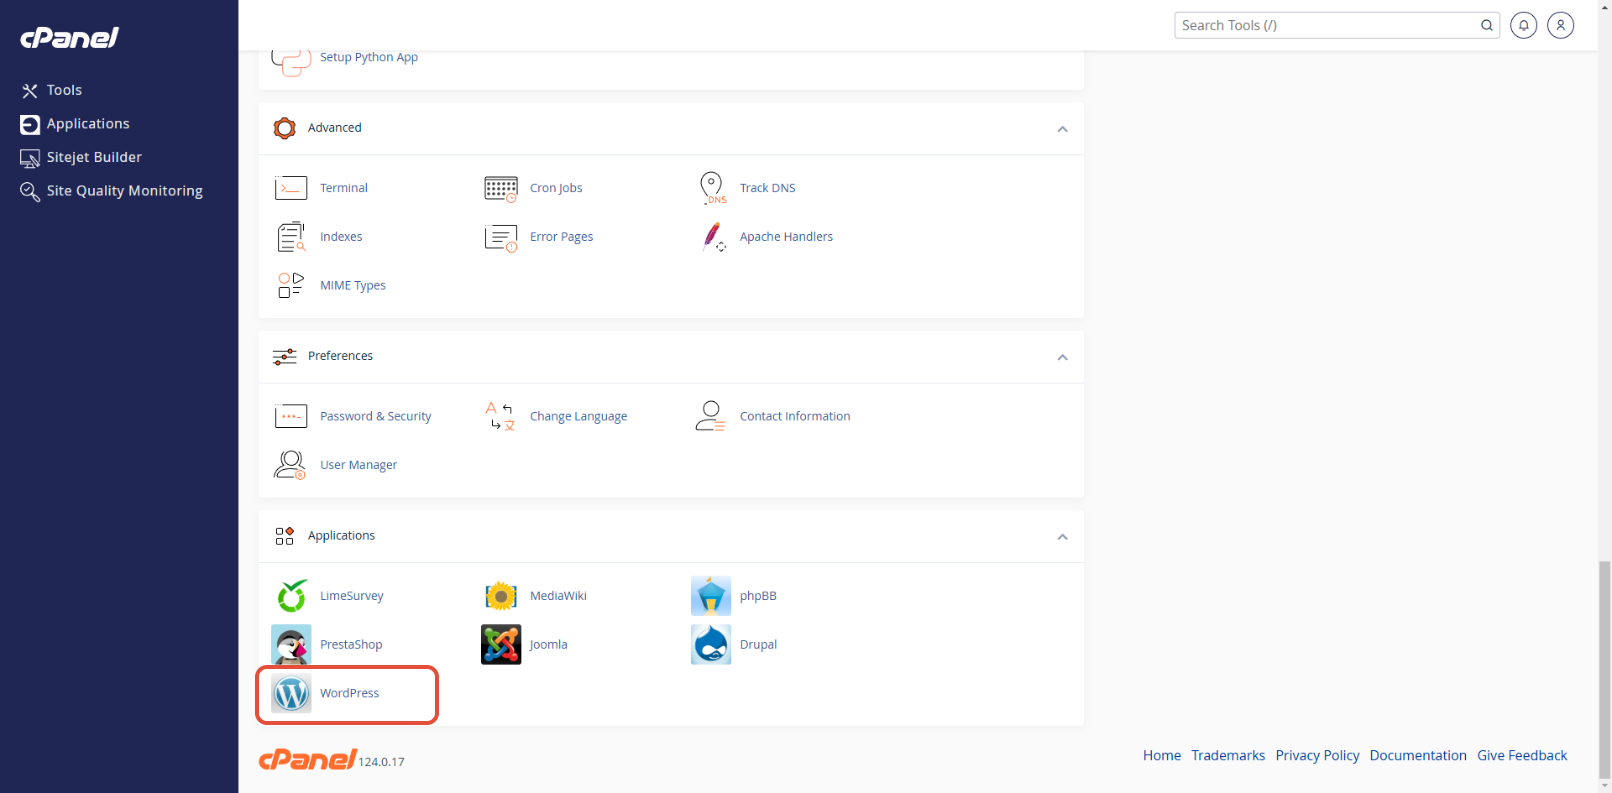Click the Track DNS link
Image resolution: width=1612 pixels, height=793 pixels.
[x=768, y=188]
